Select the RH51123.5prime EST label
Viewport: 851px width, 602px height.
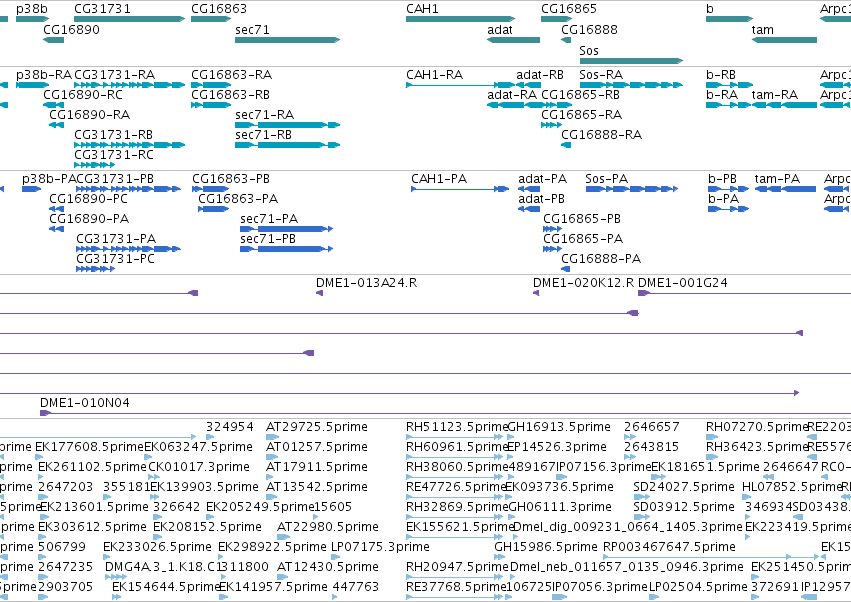(x=457, y=427)
